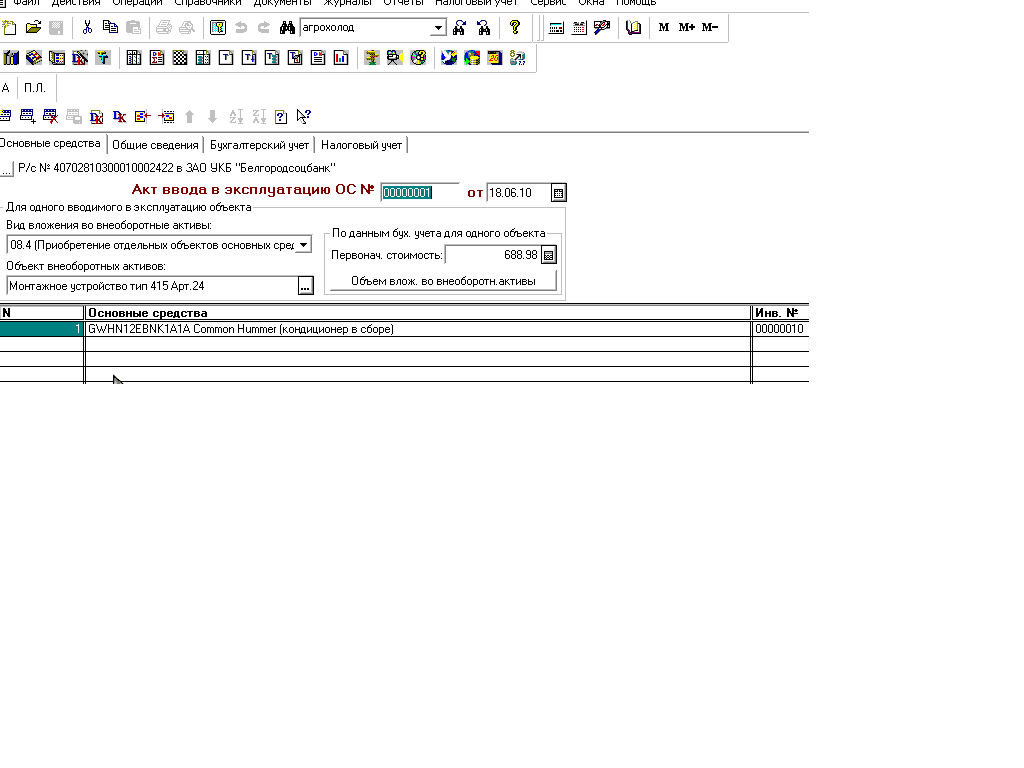Click the Дт/Кт document postings icon
The height and width of the screenshot is (768, 1024).
(x=97, y=116)
